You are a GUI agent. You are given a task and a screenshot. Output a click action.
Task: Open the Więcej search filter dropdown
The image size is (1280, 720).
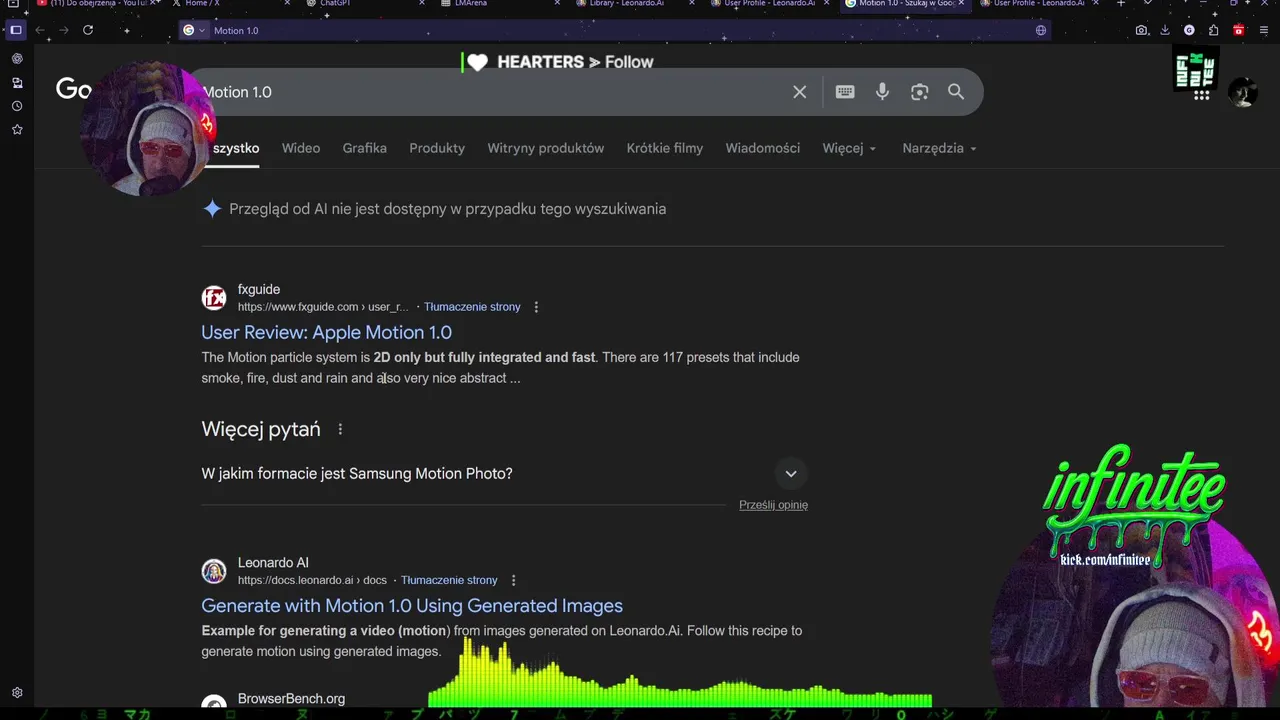pyautogui.click(x=849, y=148)
